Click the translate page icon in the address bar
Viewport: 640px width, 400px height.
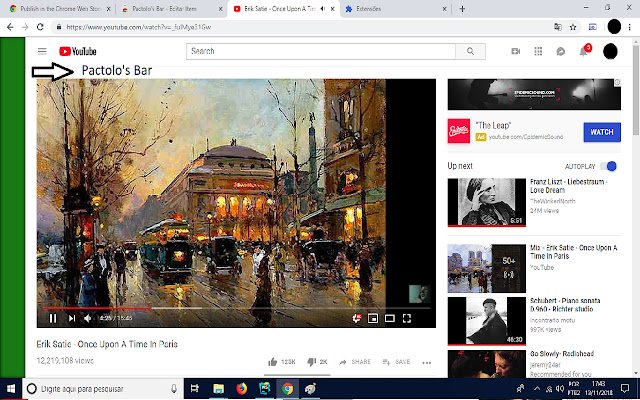(558, 27)
